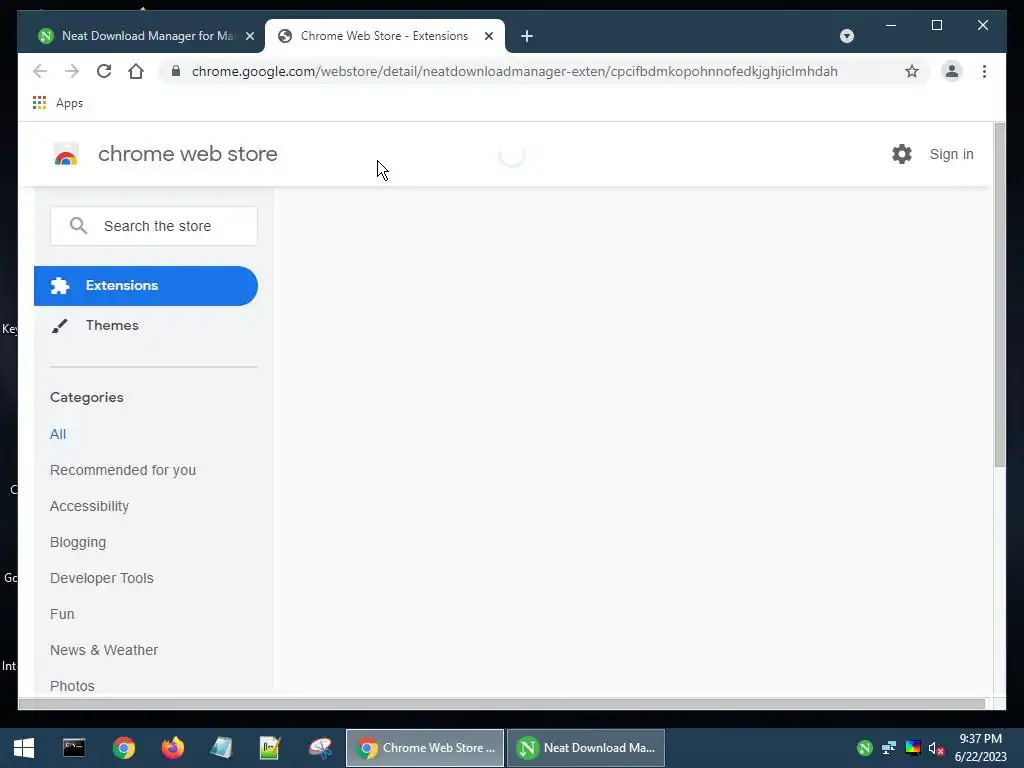This screenshot has width=1024, height=768.
Task: Open the Windows Start menu
Action: point(24,748)
